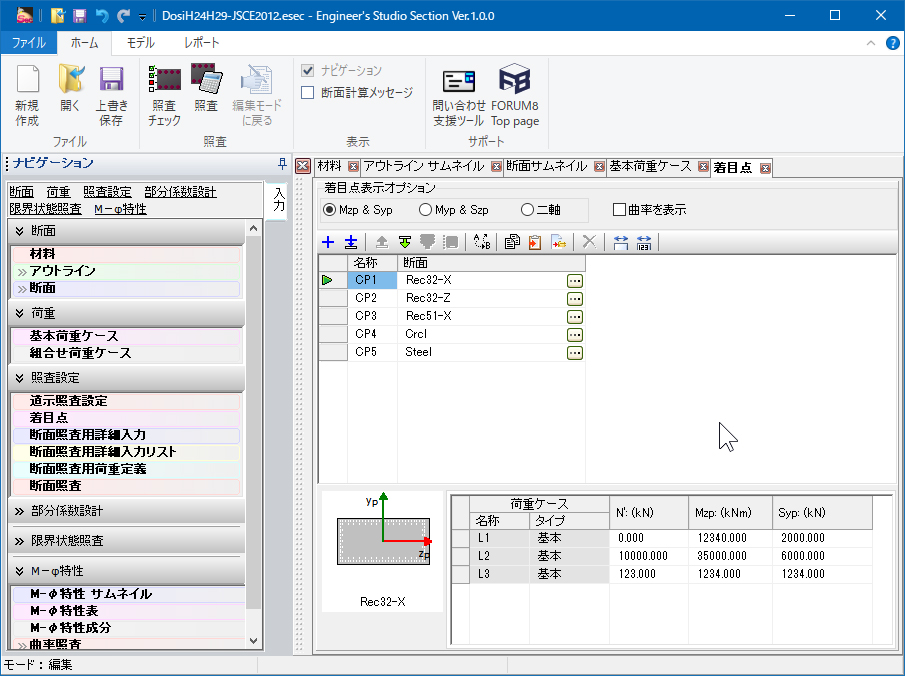Click the grey X delete icon
The height and width of the screenshot is (676, 905).
point(589,242)
